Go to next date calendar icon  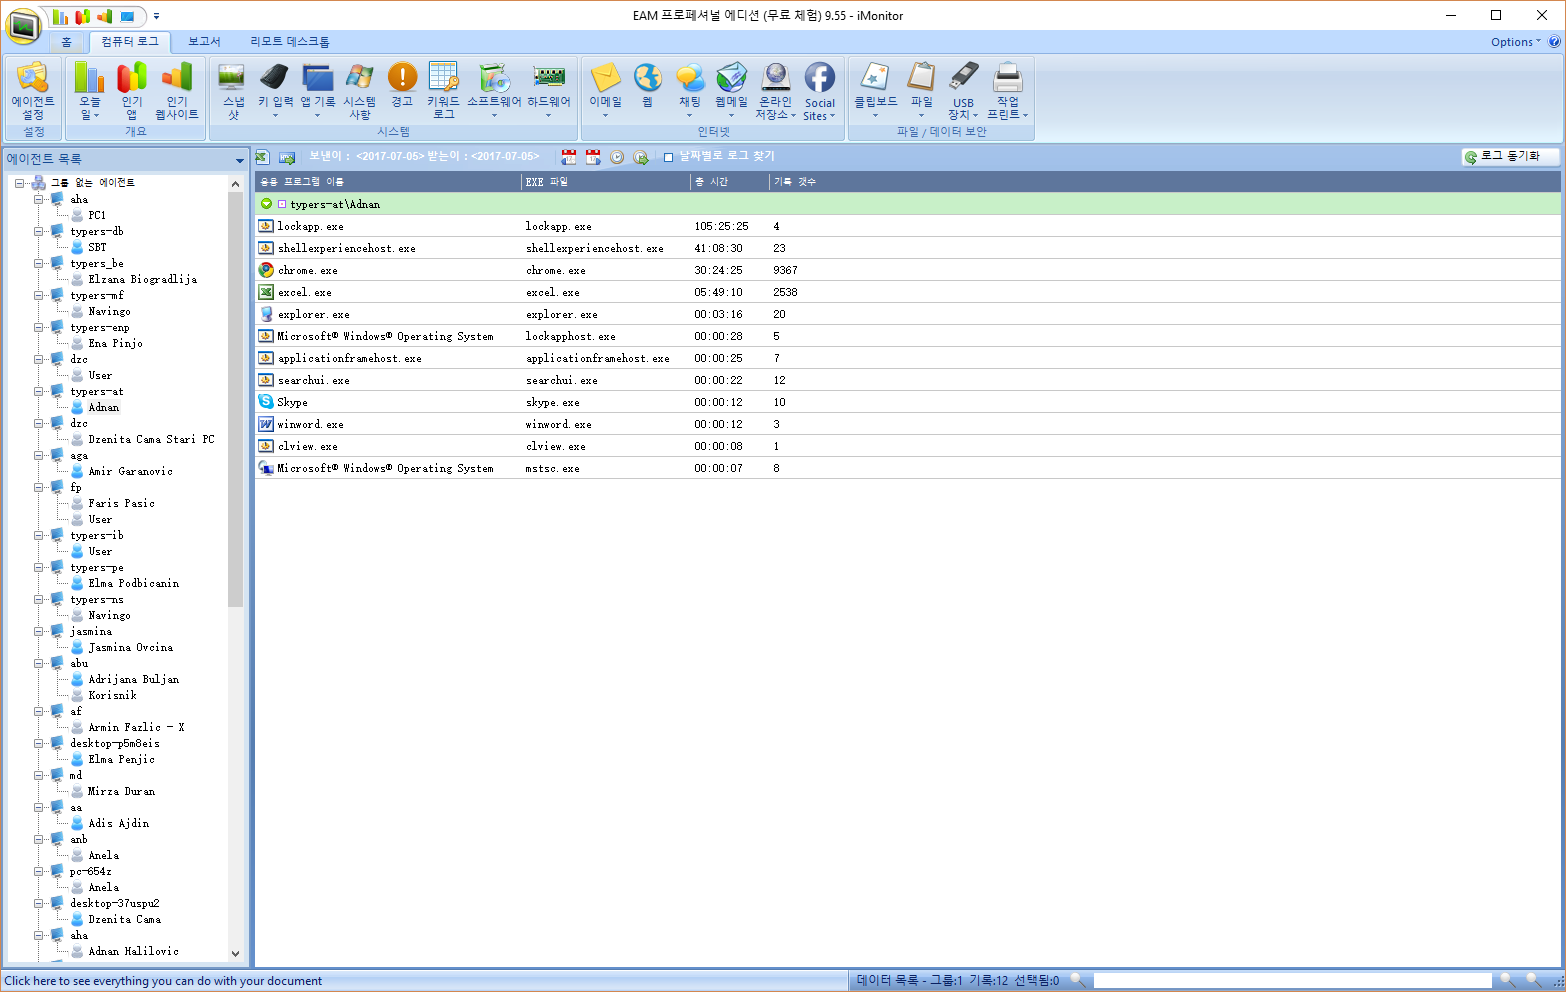[593, 157]
